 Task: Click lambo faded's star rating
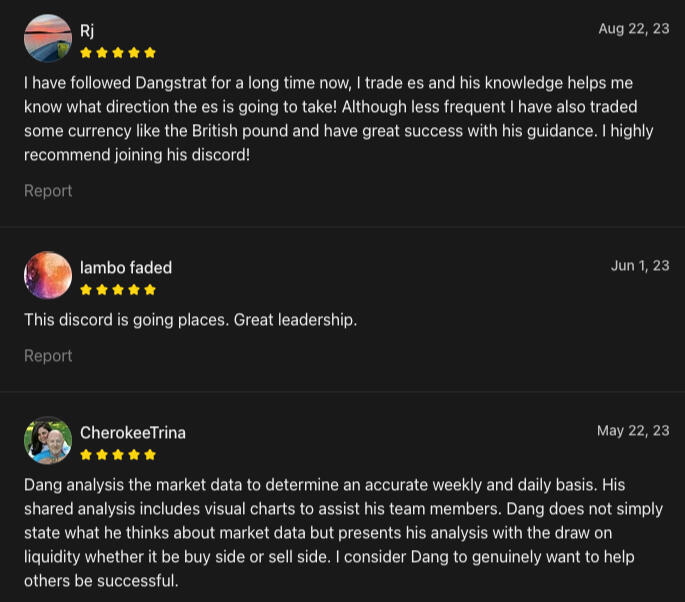[x=118, y=290]
